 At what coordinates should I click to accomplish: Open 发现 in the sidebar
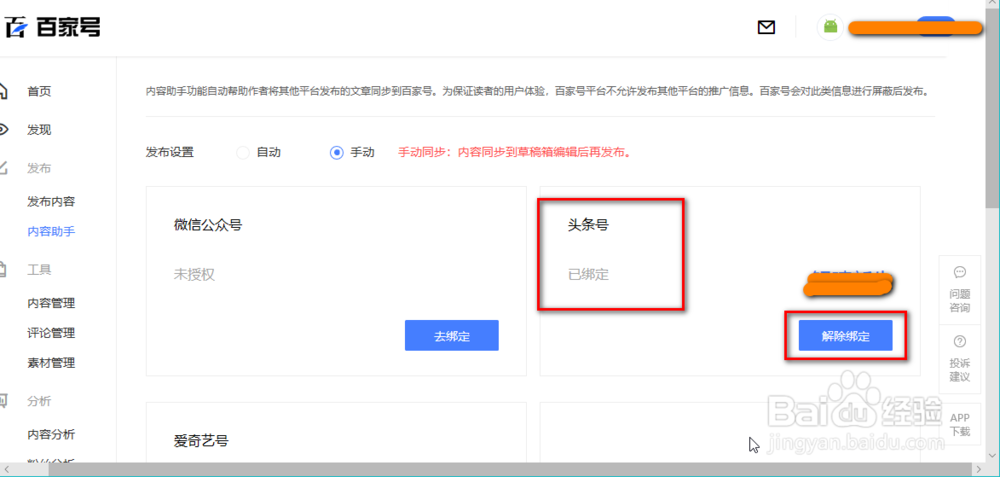point(39,130)
